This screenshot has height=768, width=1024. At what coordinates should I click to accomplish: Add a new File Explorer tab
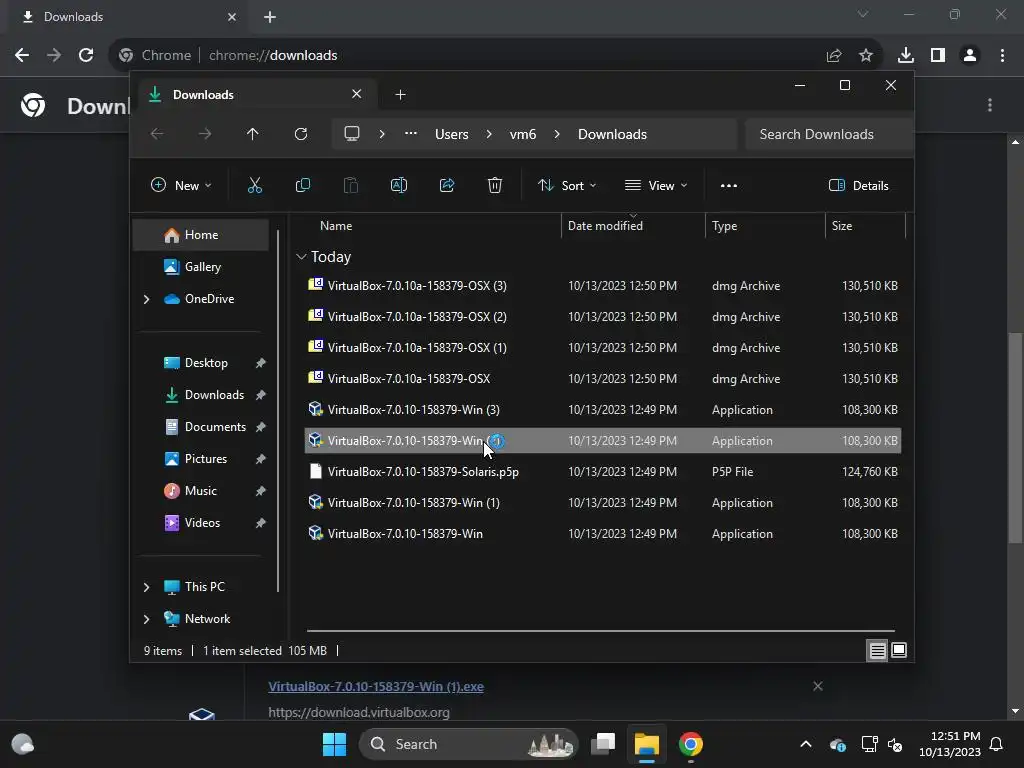(x=400, y=95)
